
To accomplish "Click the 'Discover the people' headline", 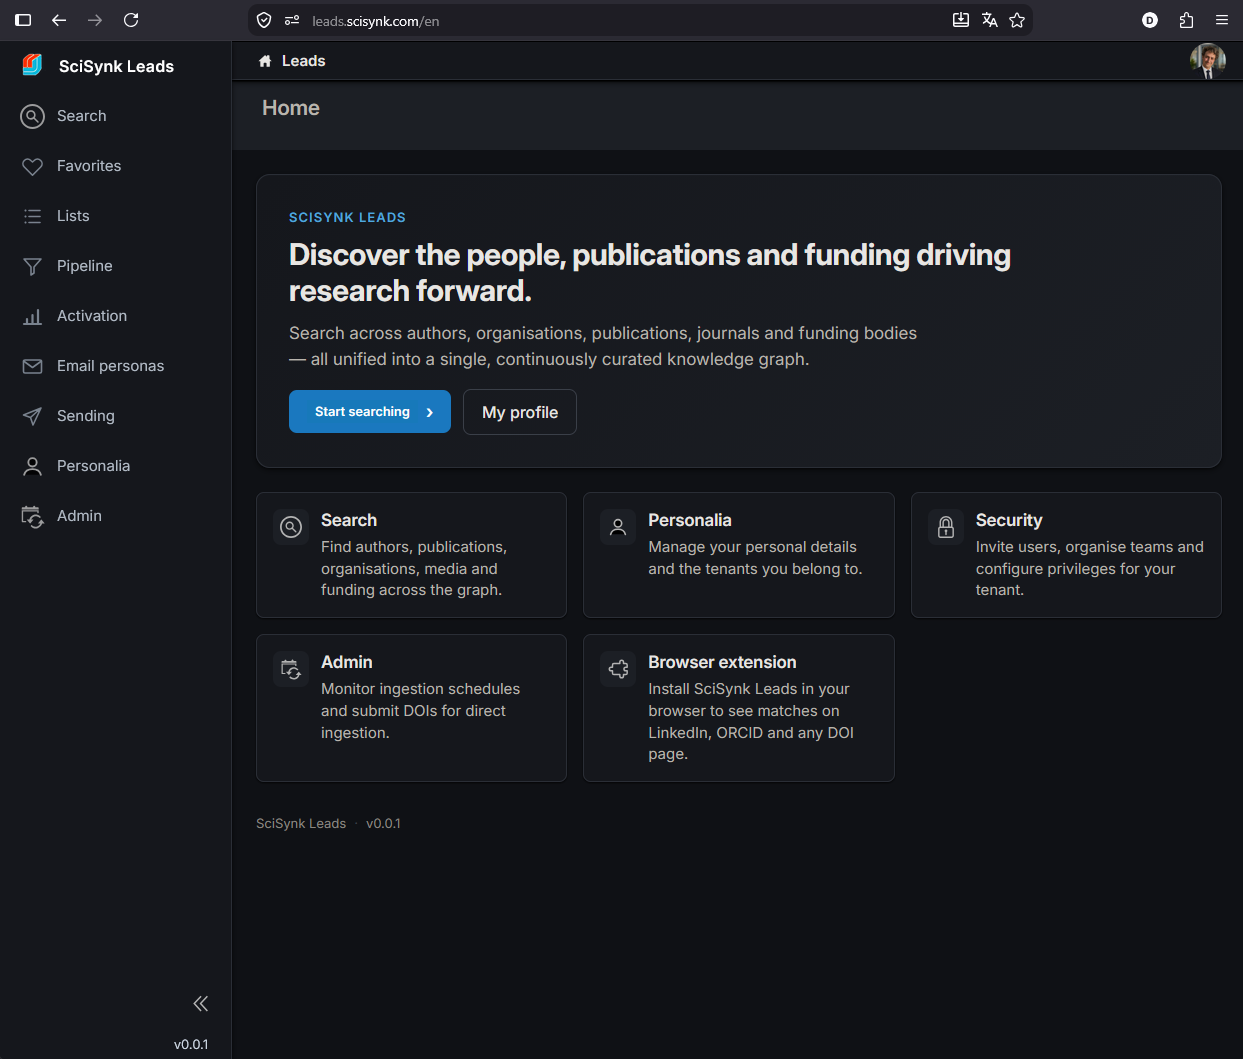I will click(650, 273).
